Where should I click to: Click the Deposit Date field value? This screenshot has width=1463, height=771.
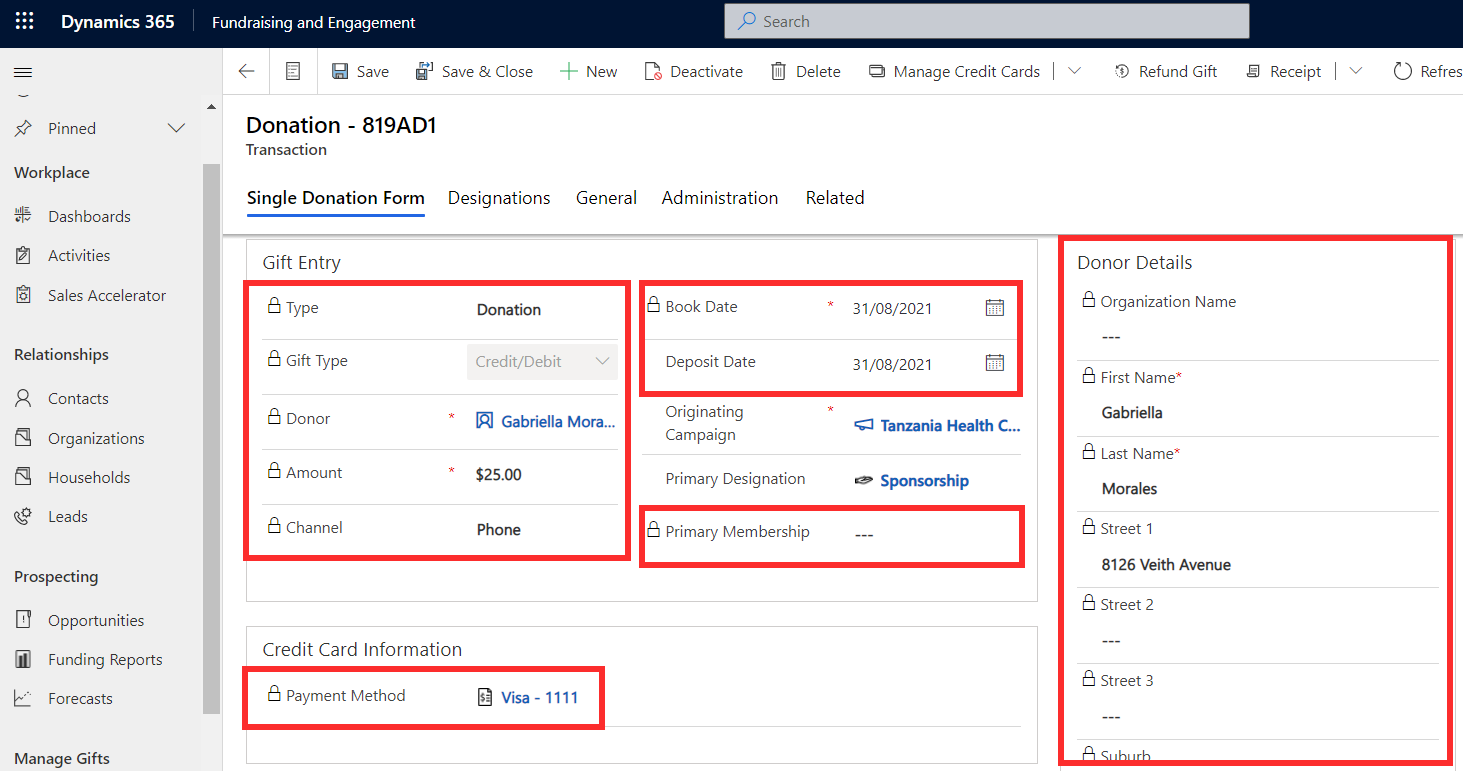[x=892, y=364]
